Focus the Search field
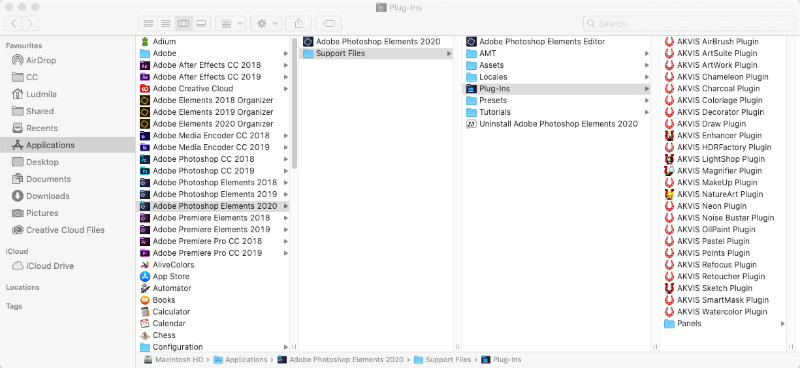Screen dimensions: 800x368 689,23
